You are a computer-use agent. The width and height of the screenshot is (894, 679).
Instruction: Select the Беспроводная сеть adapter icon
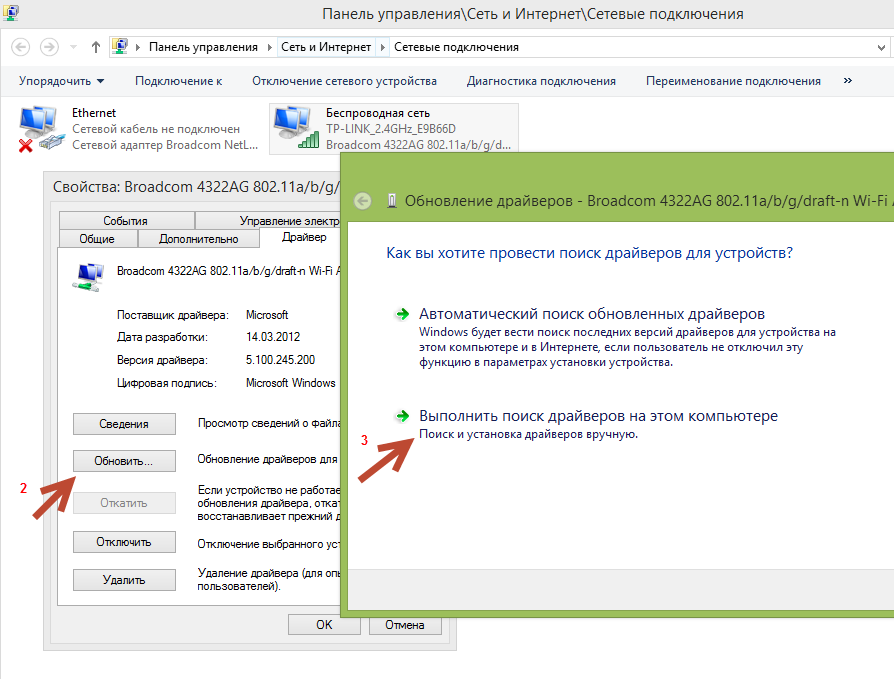click(x=295, y=128)
